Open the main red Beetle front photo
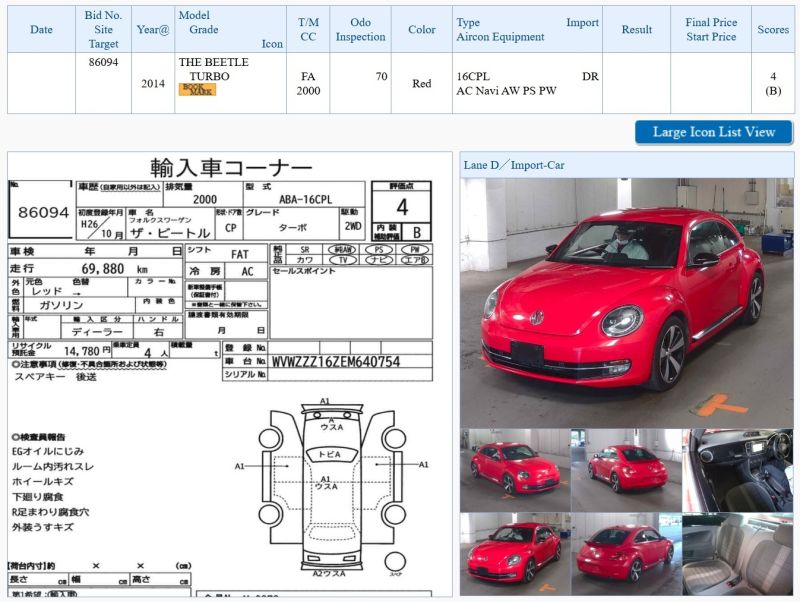 627,303
